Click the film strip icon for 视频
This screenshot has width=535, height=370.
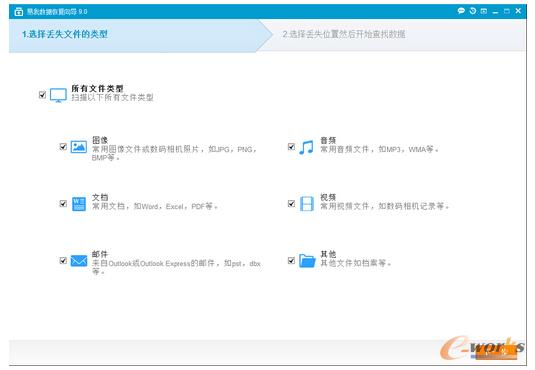pos(307,204)
